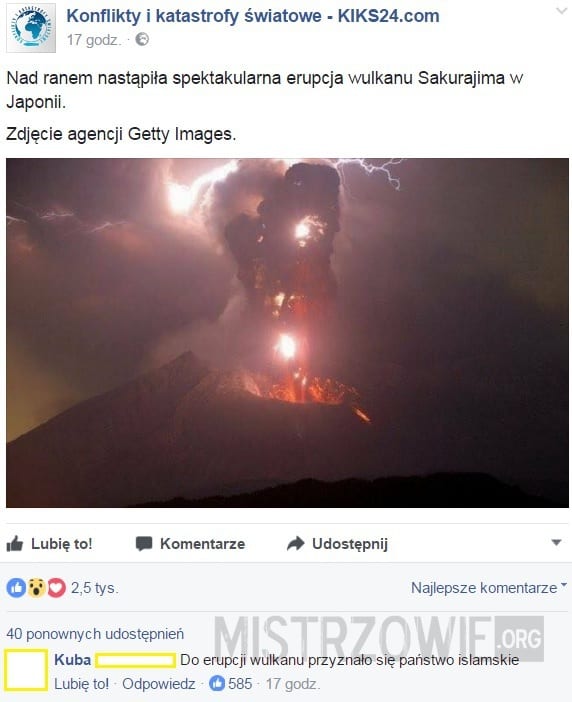Open Kuba's profile name link

pyautogui.click(x=73, y=660)
